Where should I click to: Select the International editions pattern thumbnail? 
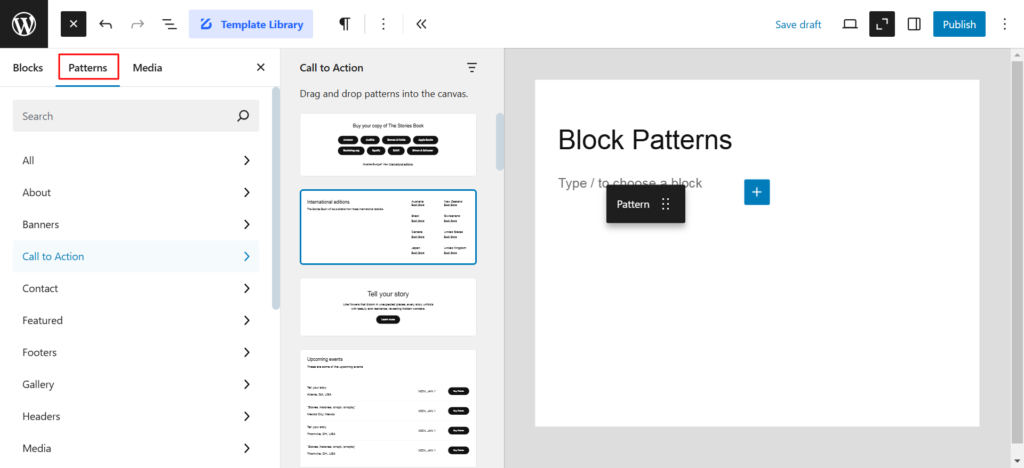(388, 227)
